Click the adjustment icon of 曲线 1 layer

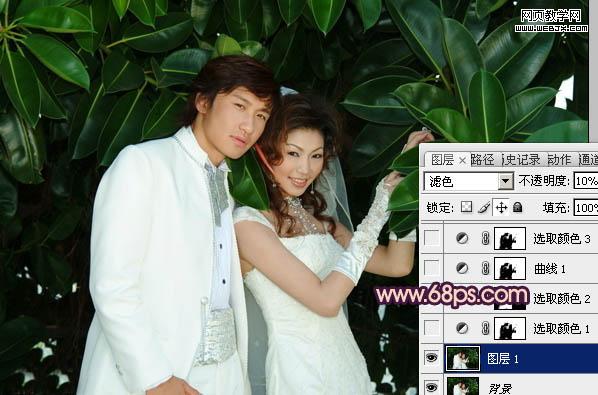pyautogui.click(x=462, y=268)
